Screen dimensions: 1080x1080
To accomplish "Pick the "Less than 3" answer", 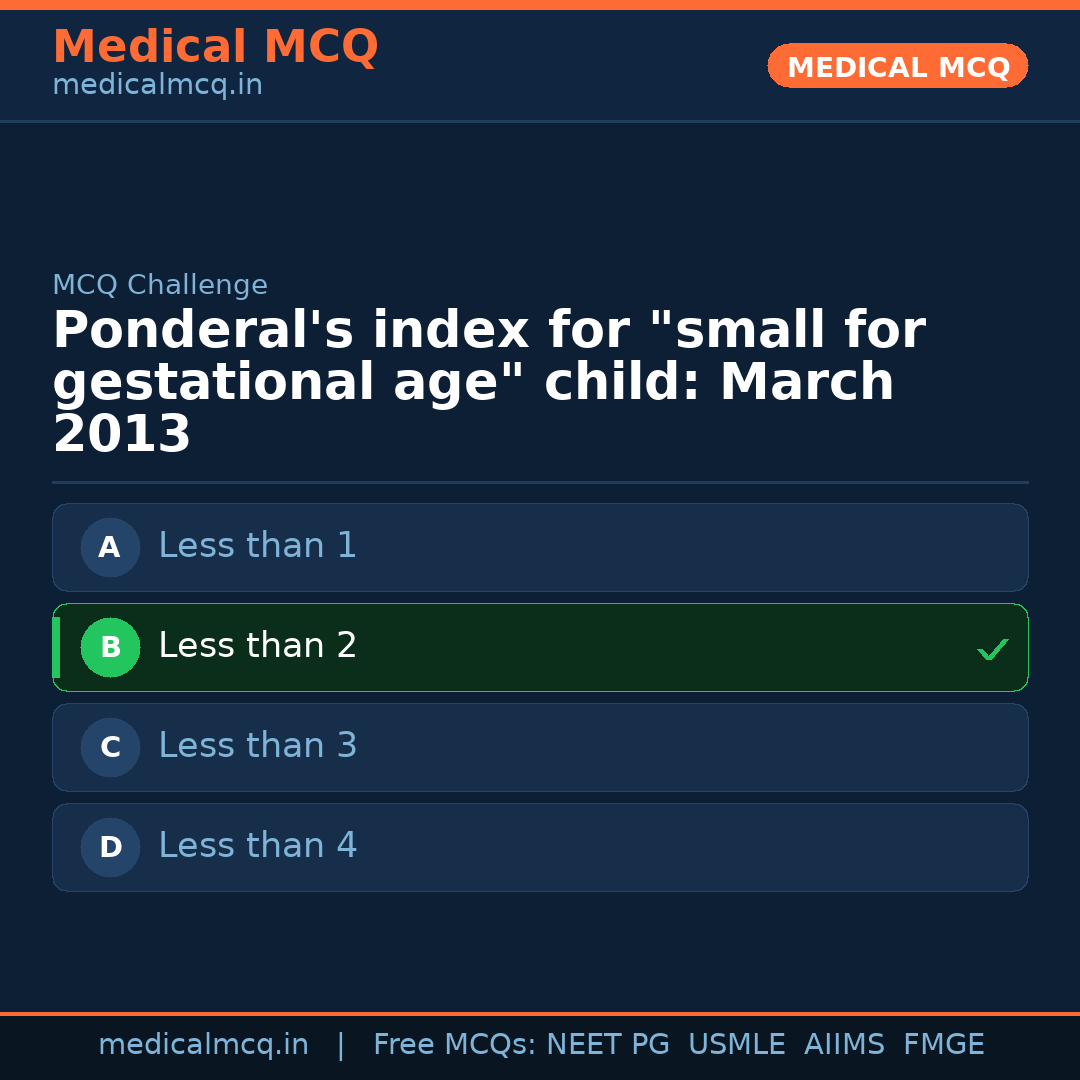I will [x=257, y=746].
